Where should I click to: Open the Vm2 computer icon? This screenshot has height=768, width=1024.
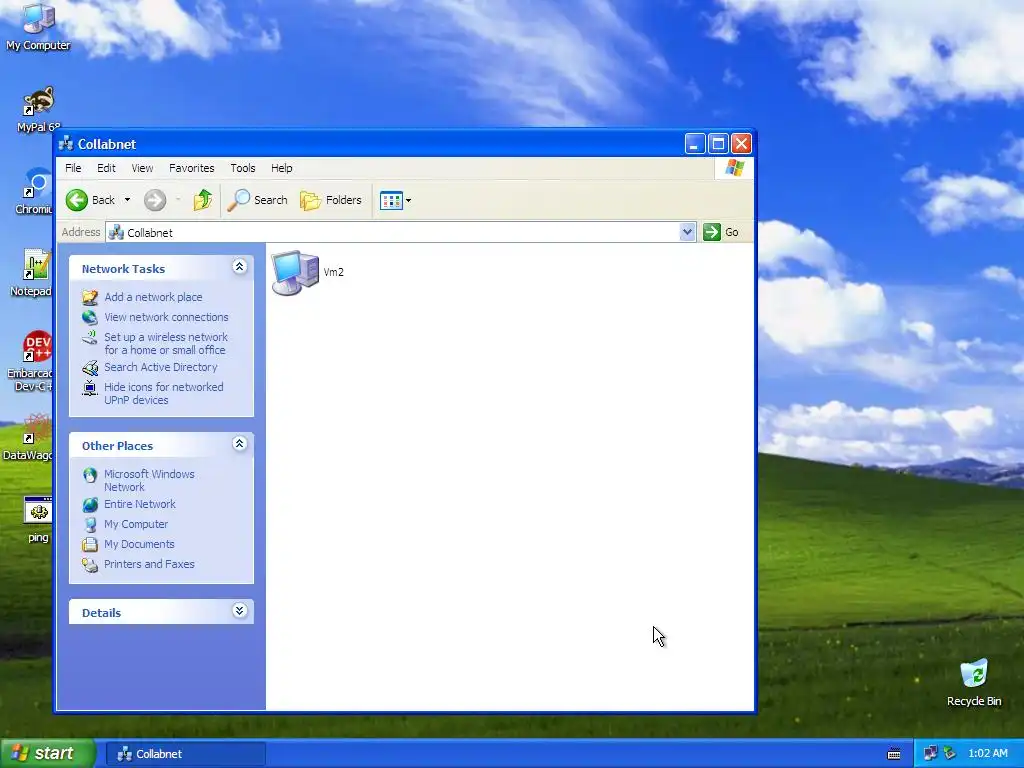pyautogui.click(x=295, y=272)
